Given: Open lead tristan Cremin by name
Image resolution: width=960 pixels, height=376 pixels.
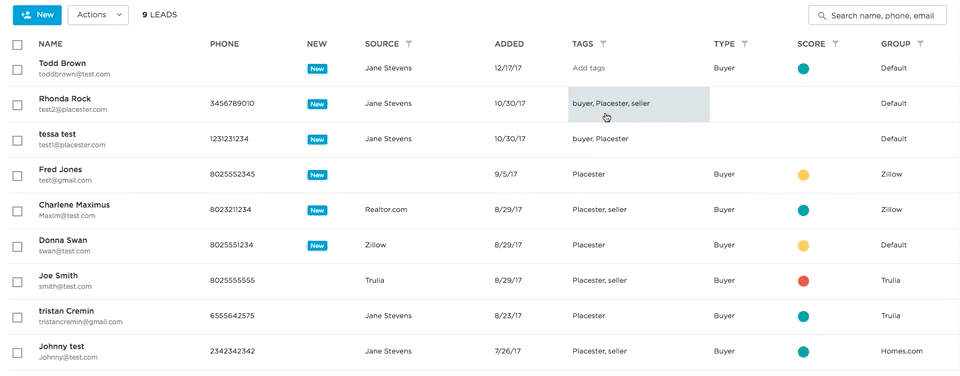Looking at the screenshot, I should pos(66,311).
